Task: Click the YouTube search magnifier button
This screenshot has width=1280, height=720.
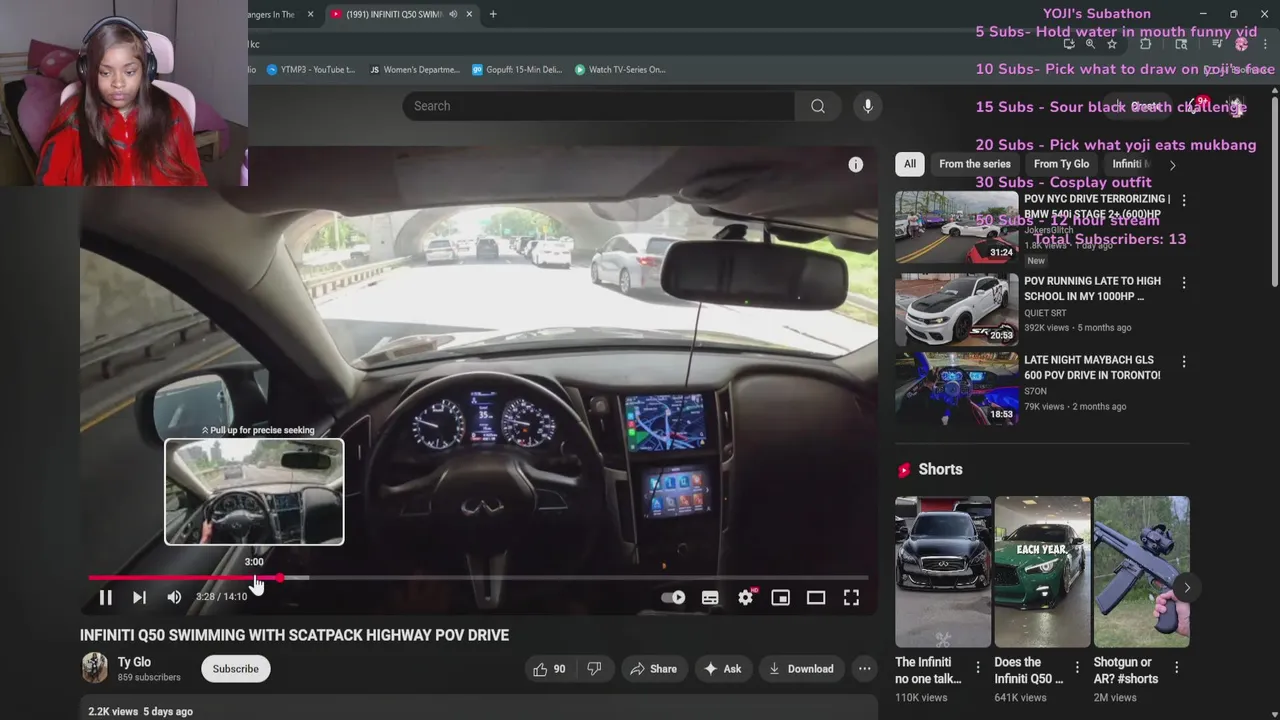Action: [x=818, y=106]
